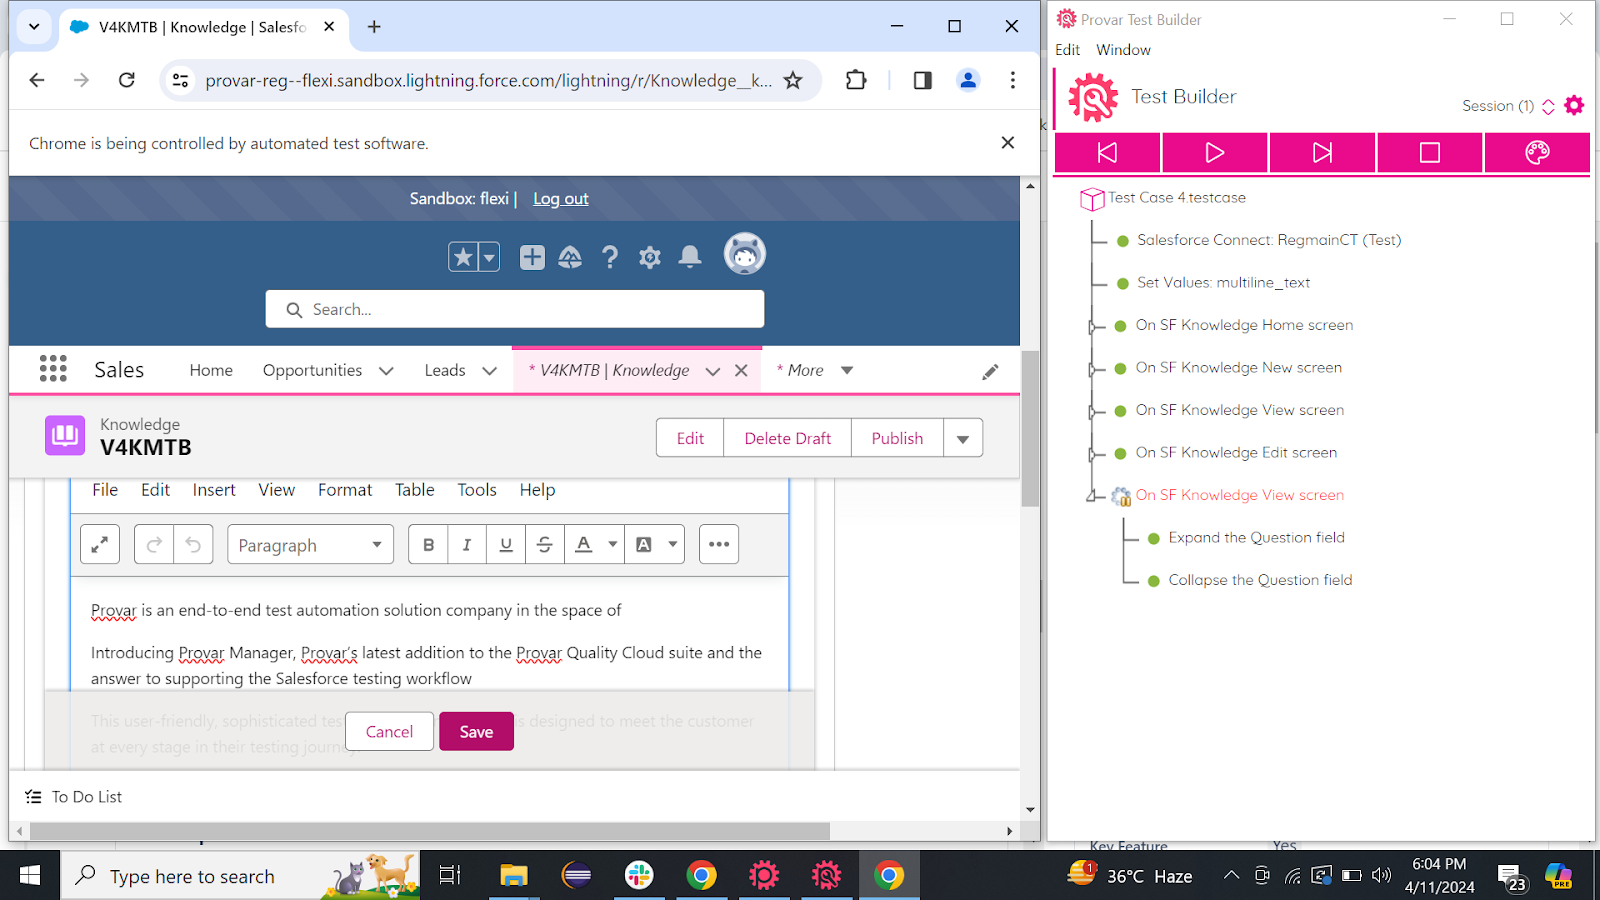1600x900 pixels.
Task: Click the redo arrow in editor toolbar
Action: tap(154, 544)
